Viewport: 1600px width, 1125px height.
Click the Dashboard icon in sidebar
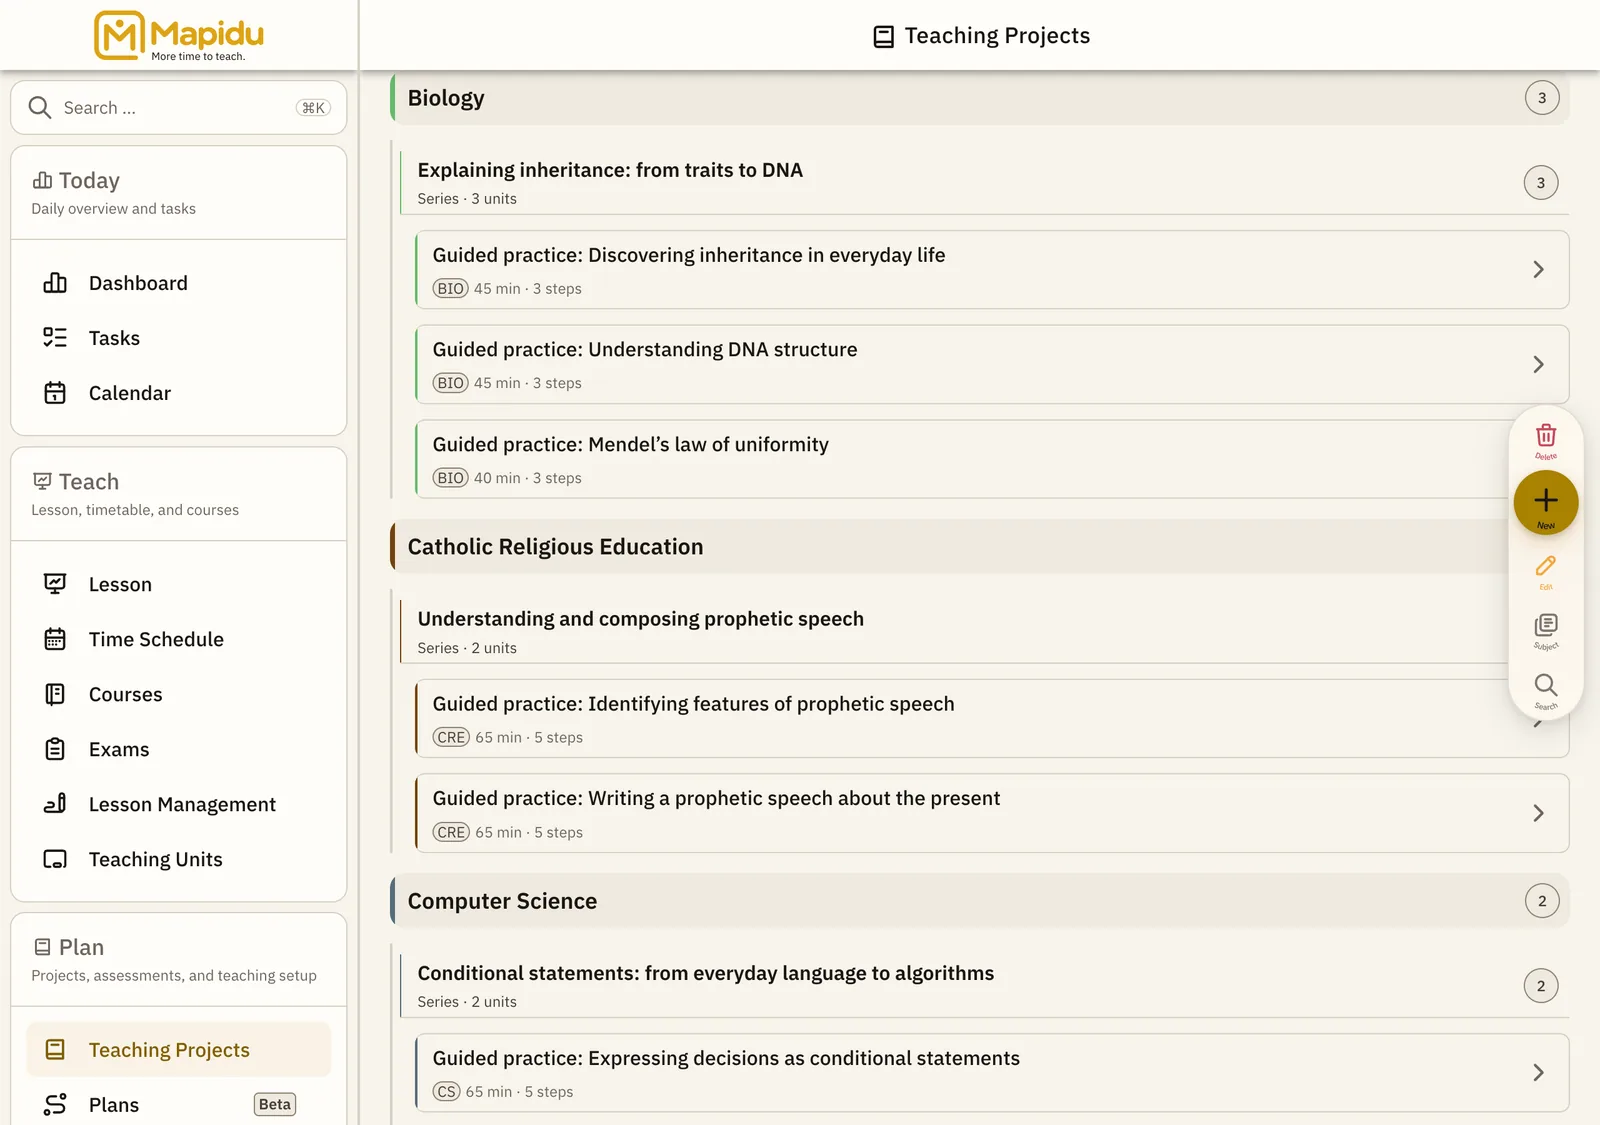point(55,283)
